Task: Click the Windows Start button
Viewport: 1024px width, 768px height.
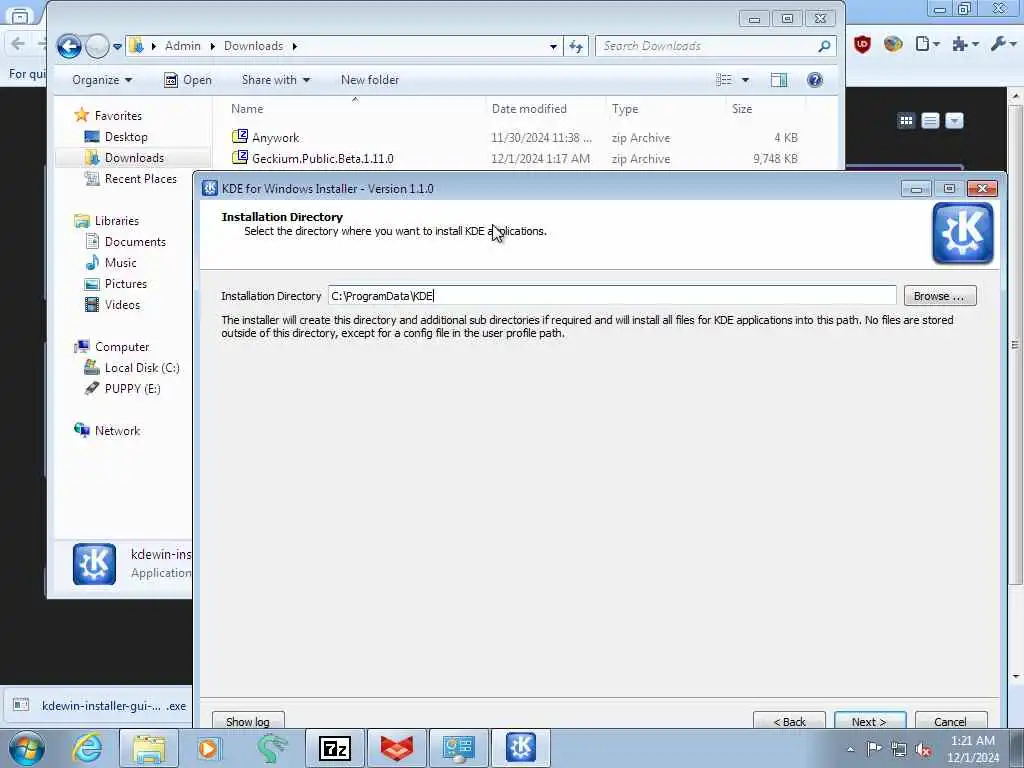Action: click(x=26, y=748)
